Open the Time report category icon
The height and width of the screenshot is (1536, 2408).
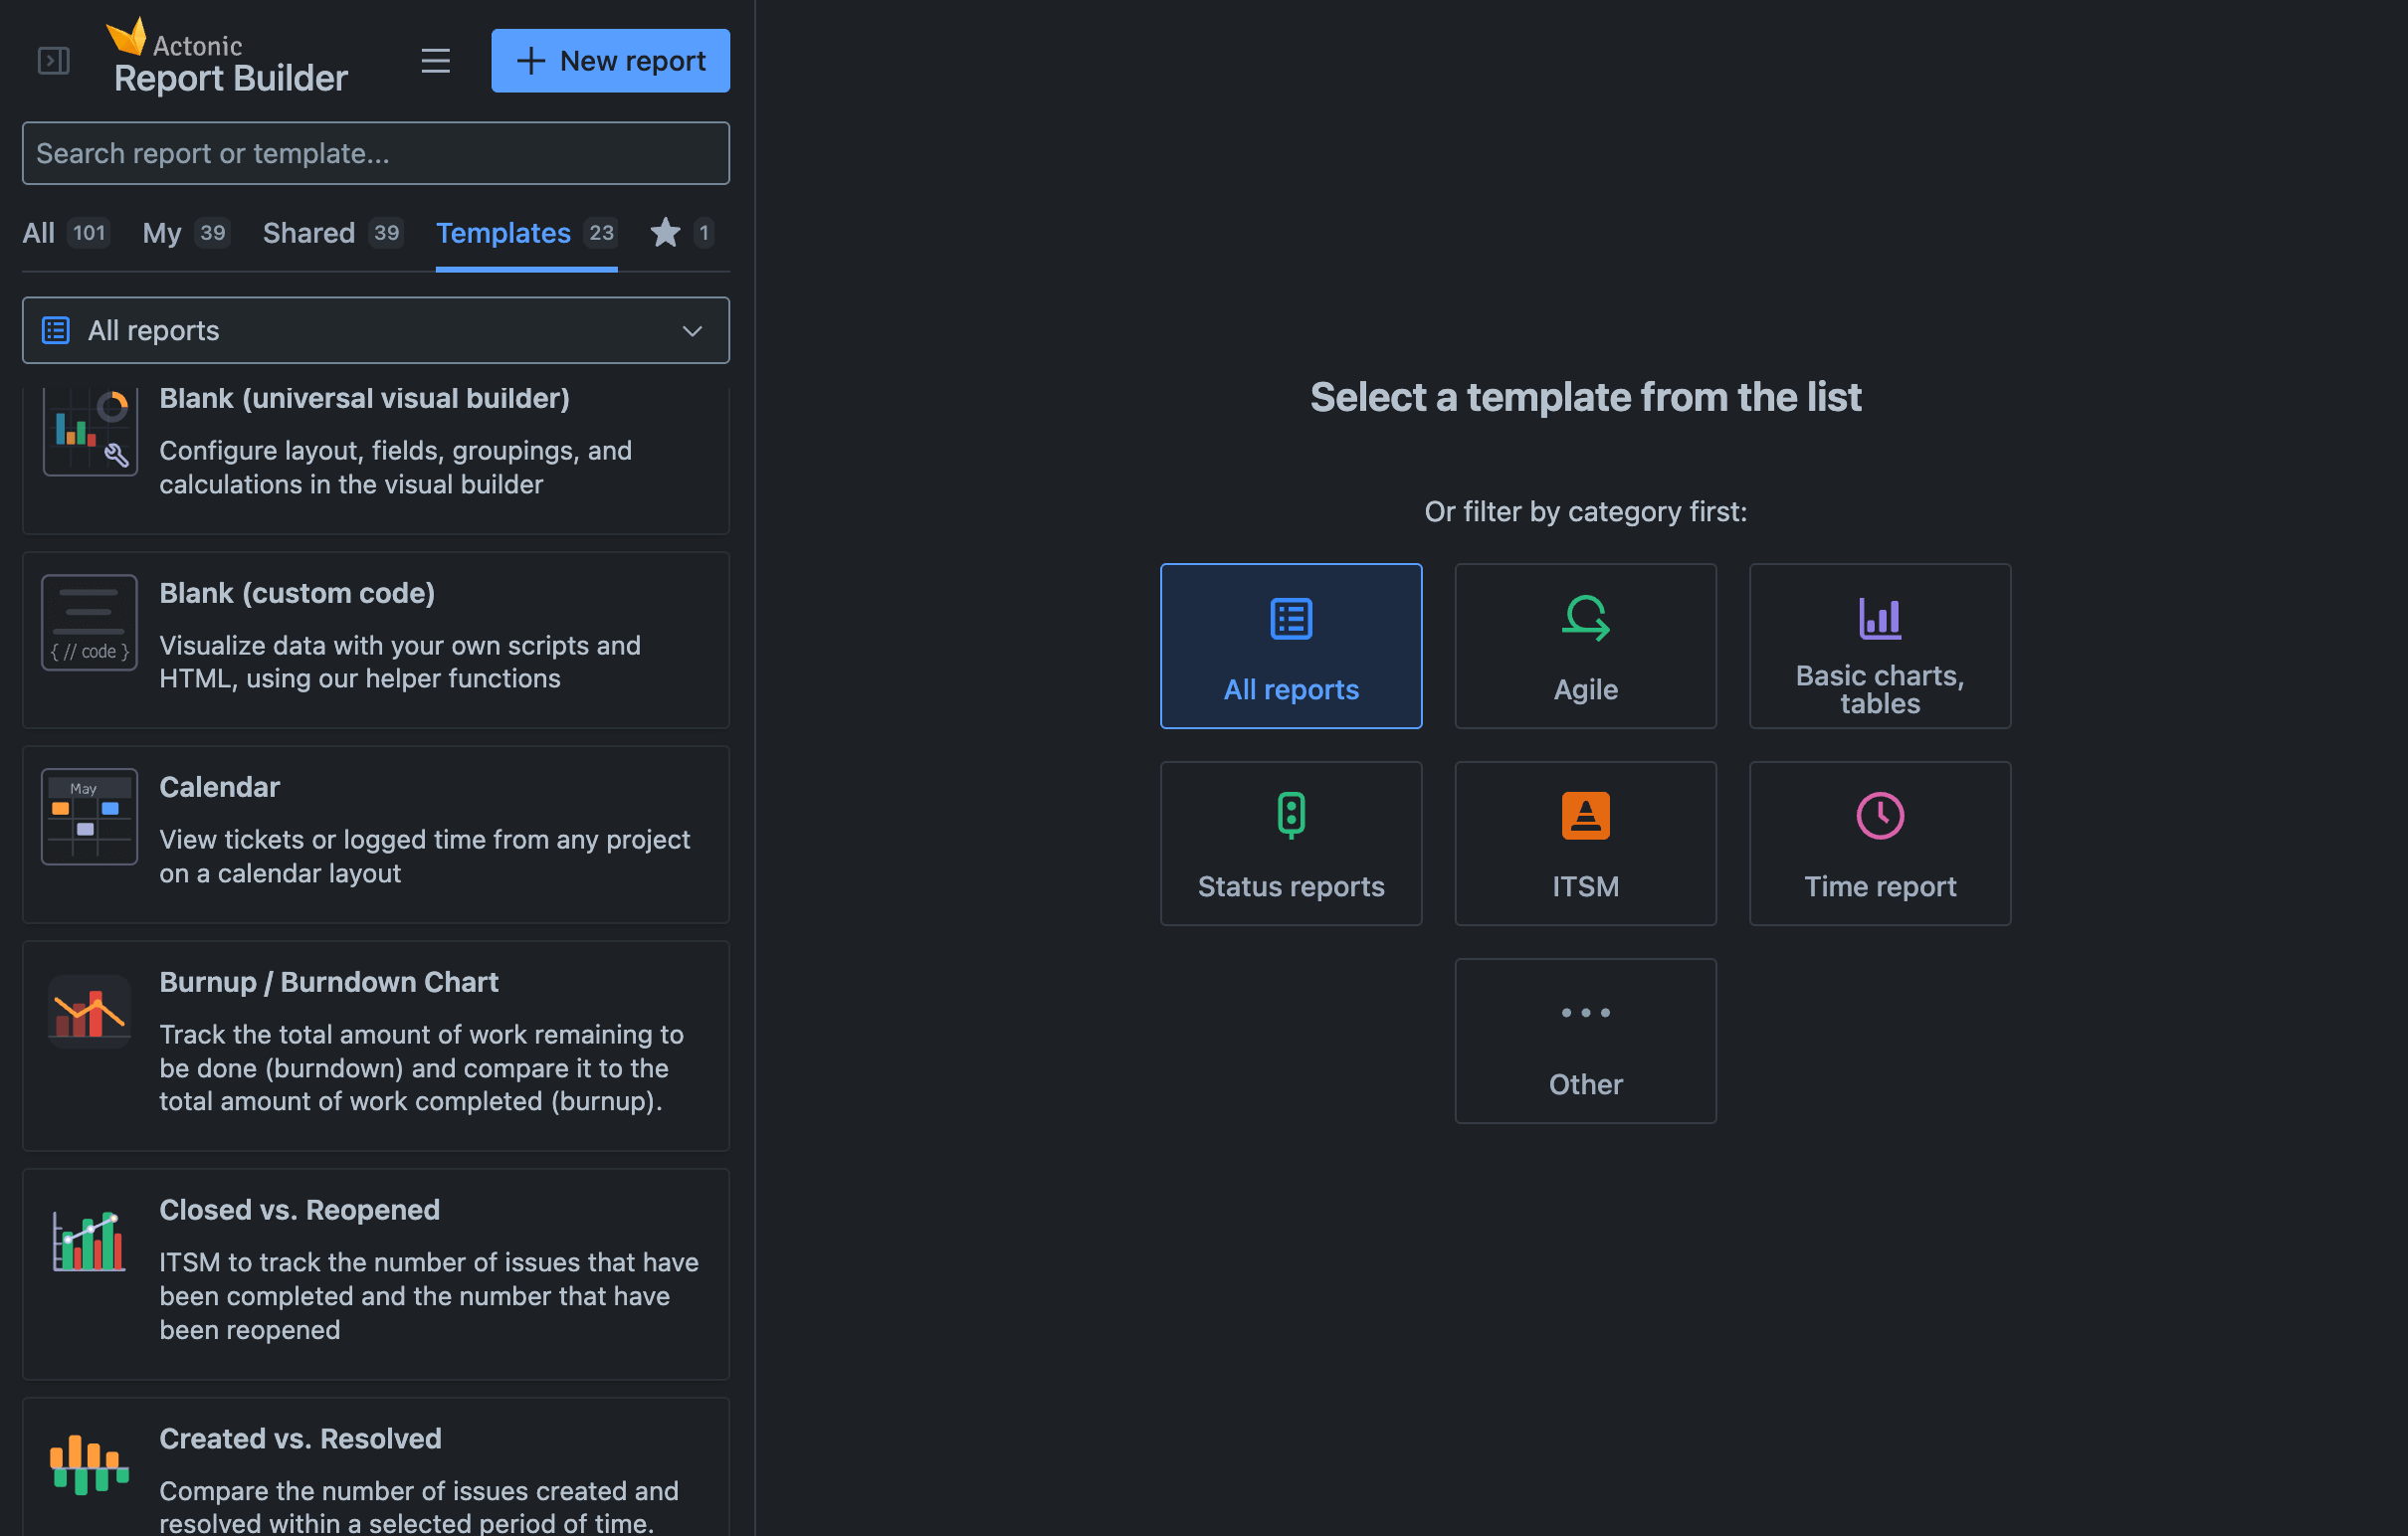pos(1879,815)
